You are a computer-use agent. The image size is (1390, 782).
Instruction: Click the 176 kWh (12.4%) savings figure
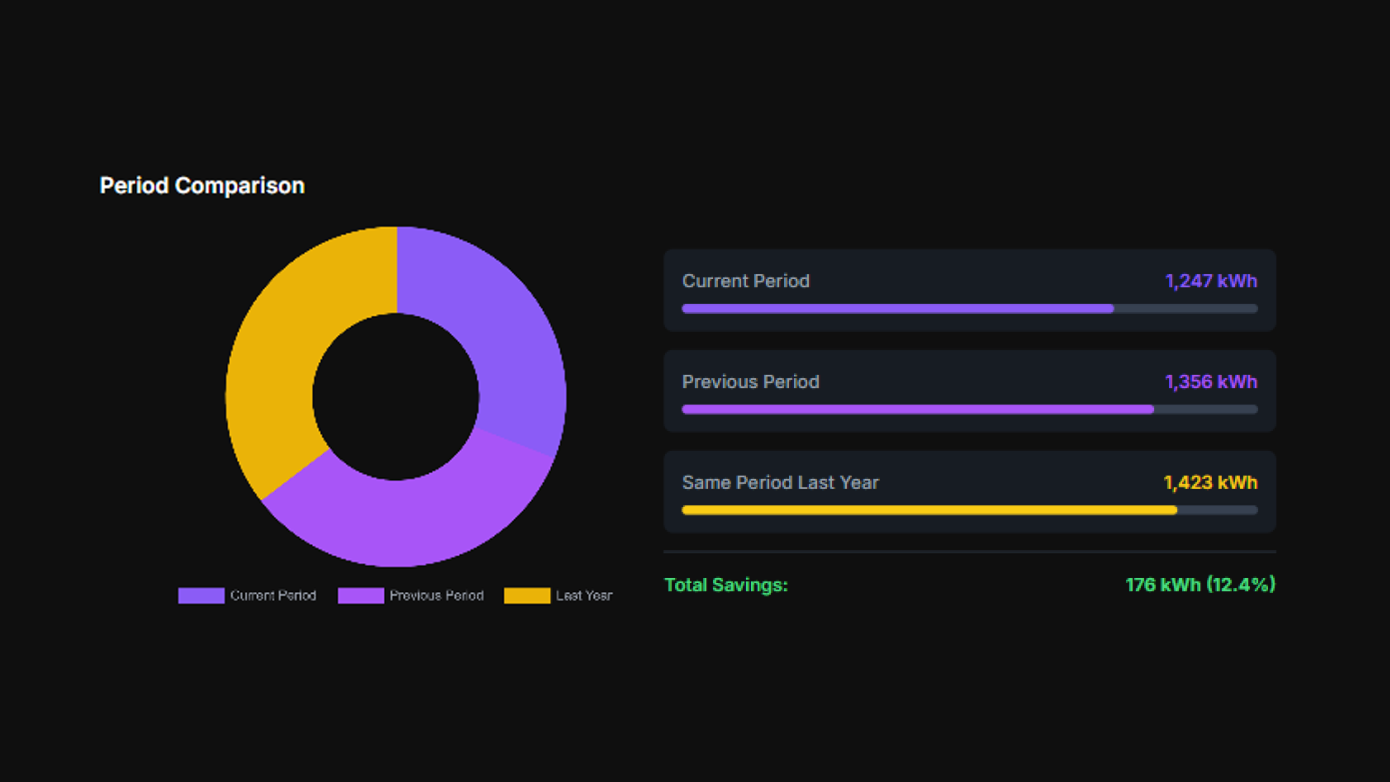[x=1200, y=585]
